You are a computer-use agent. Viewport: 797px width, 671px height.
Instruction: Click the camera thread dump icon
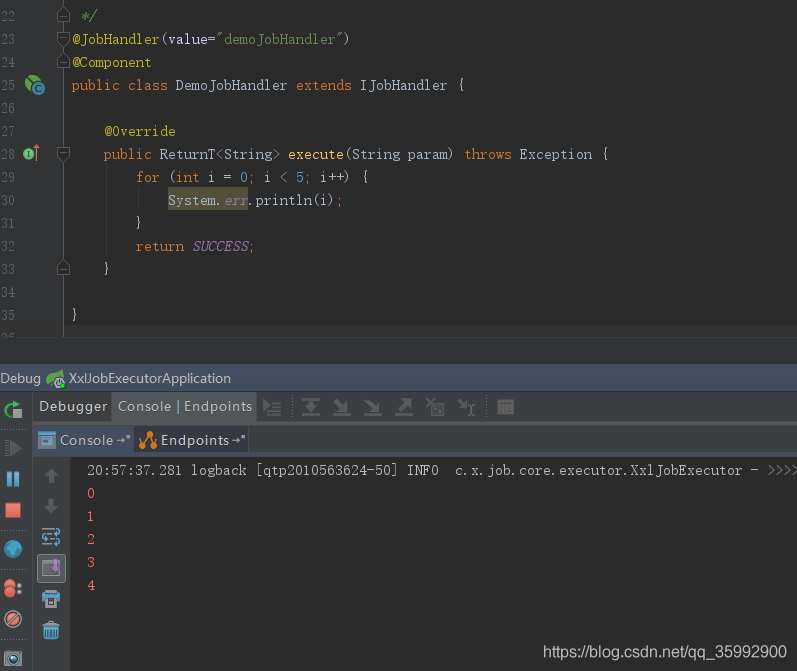click(13, 658)
